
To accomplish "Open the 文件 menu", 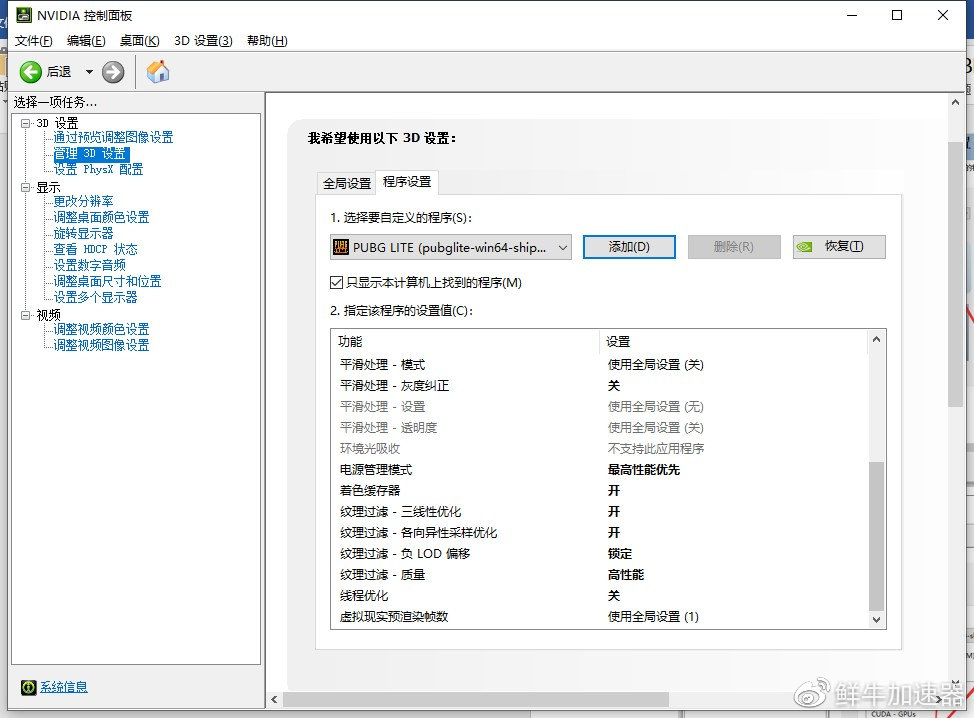I will pos(33,41).
